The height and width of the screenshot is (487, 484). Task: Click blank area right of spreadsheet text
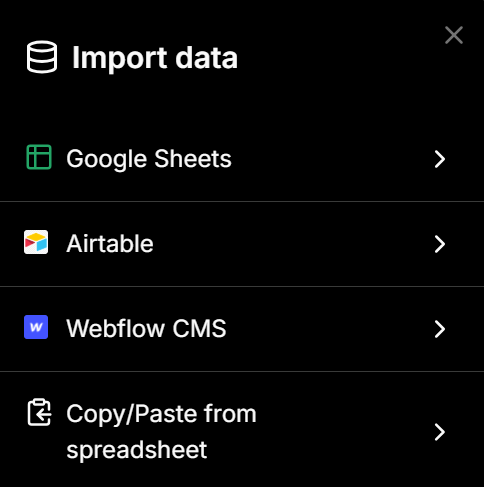point(317,450)
